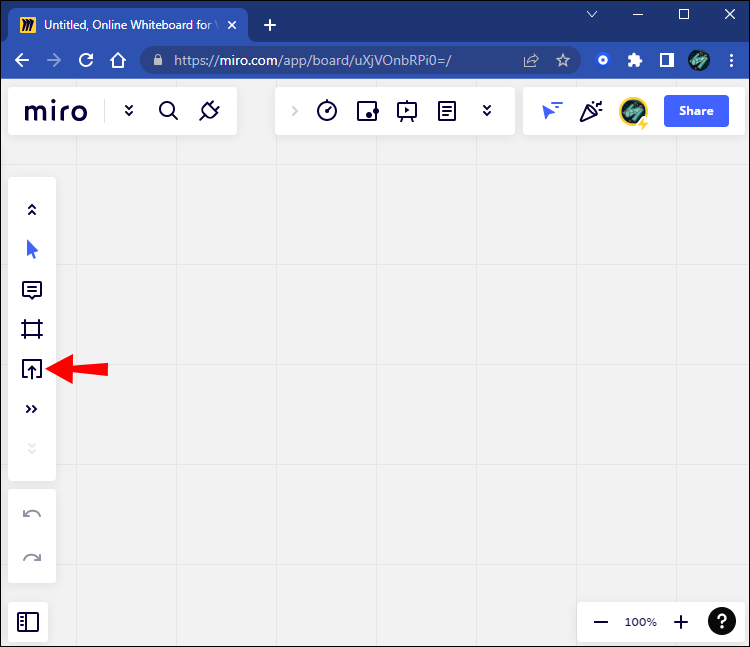The height and width of the screenshot is (647, 750).
Task: Go back in browser
Action: coord(22,60)
